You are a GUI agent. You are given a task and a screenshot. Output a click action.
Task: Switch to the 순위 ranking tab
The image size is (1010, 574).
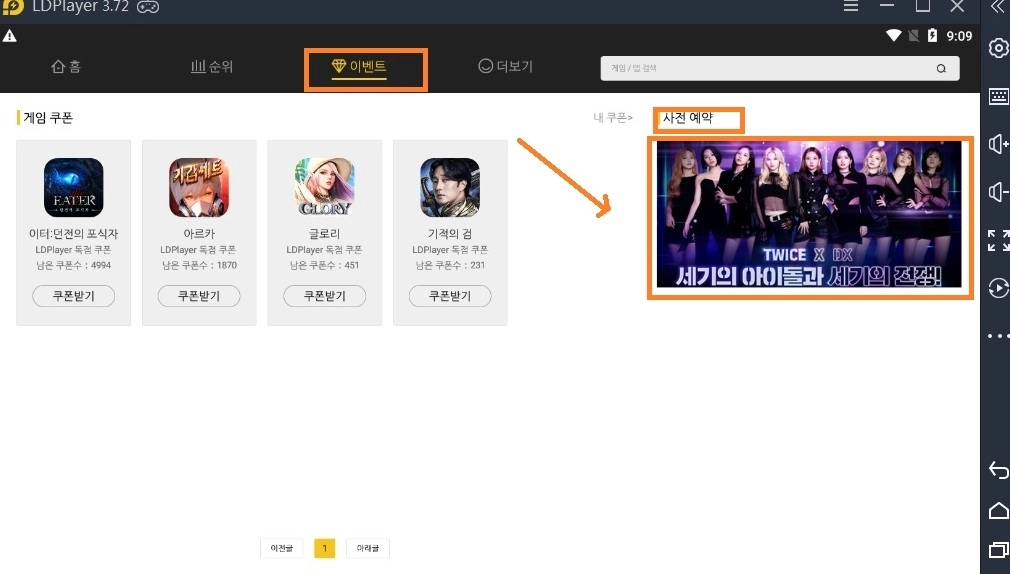coord(212,66)
